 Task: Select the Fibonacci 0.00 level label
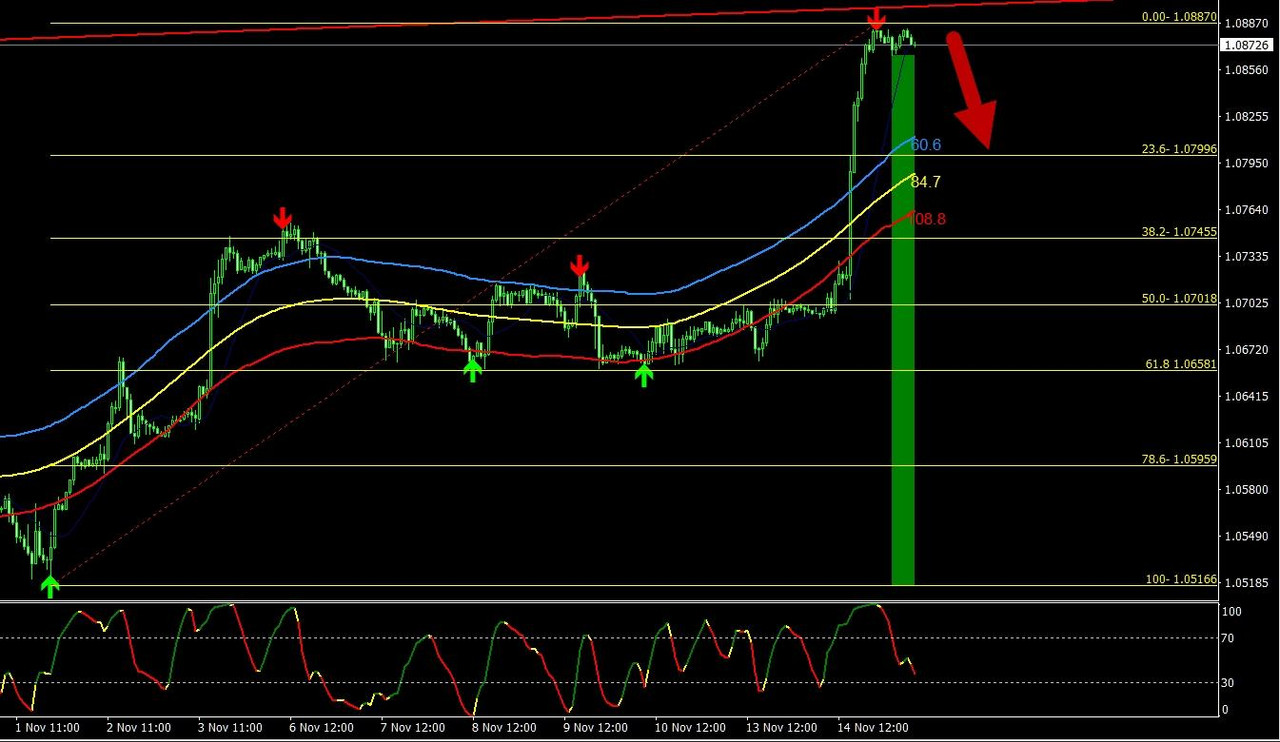1179,17
